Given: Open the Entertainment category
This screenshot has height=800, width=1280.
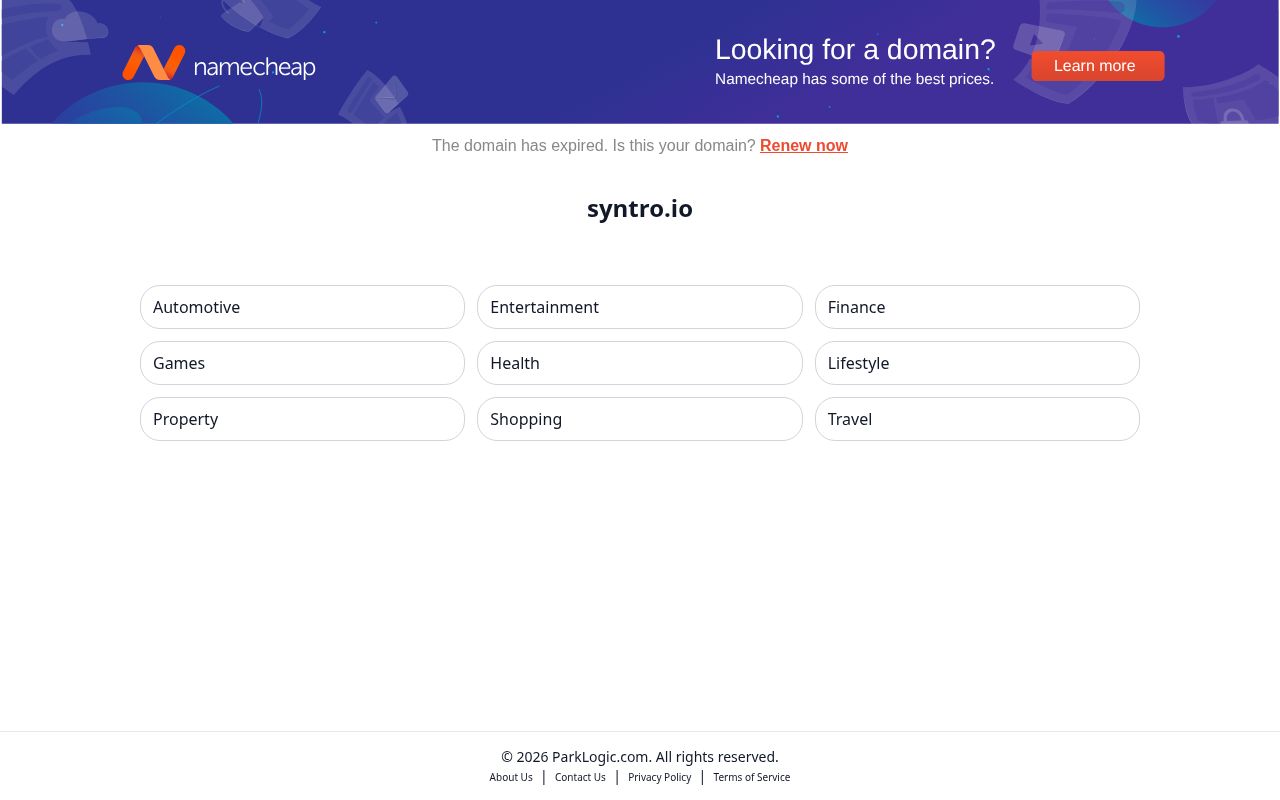Looking at the screenshot, I should [640, 307].
